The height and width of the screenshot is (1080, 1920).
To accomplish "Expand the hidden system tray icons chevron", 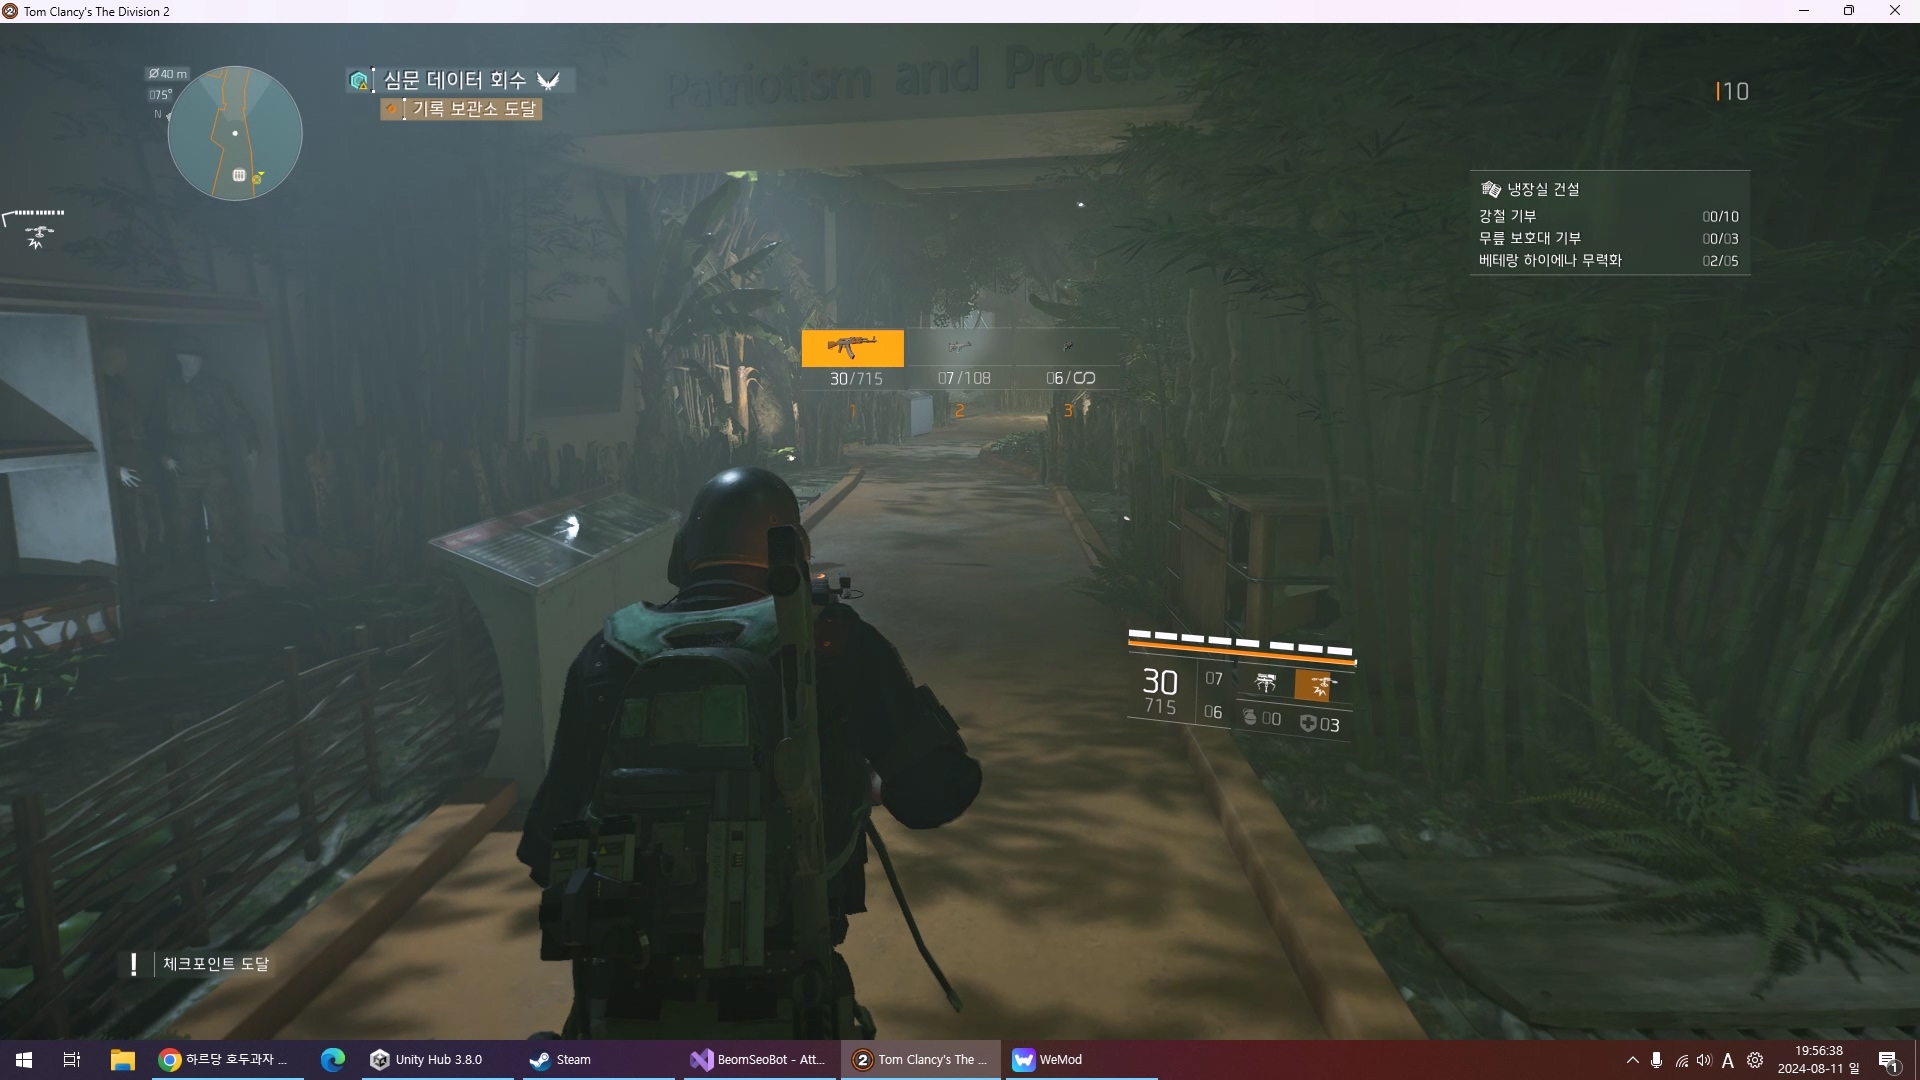I will (1632, 1060).
